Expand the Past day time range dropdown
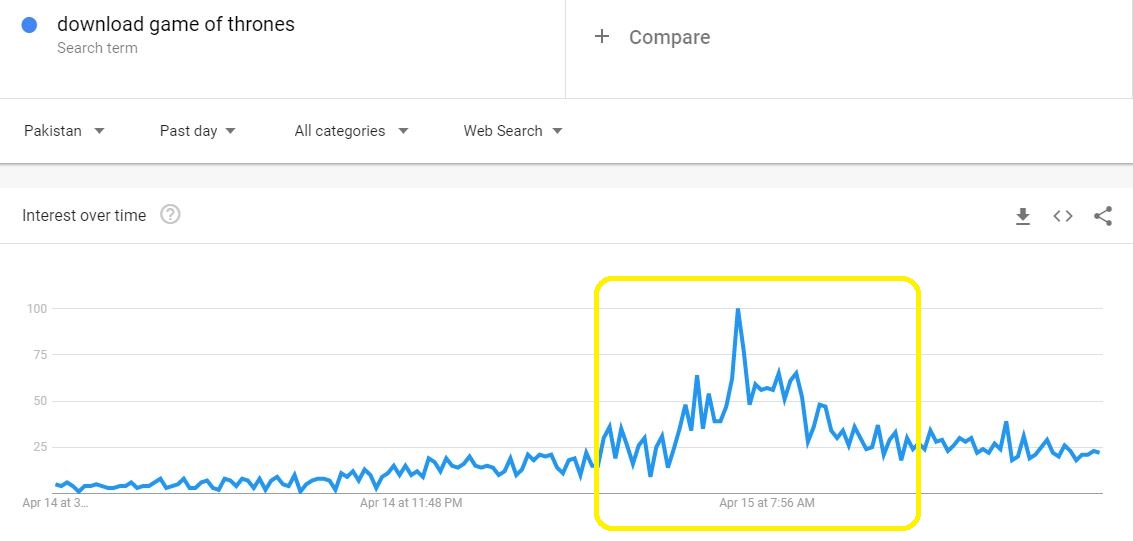Screen dimensions: 1133x541 click(197, 131)
